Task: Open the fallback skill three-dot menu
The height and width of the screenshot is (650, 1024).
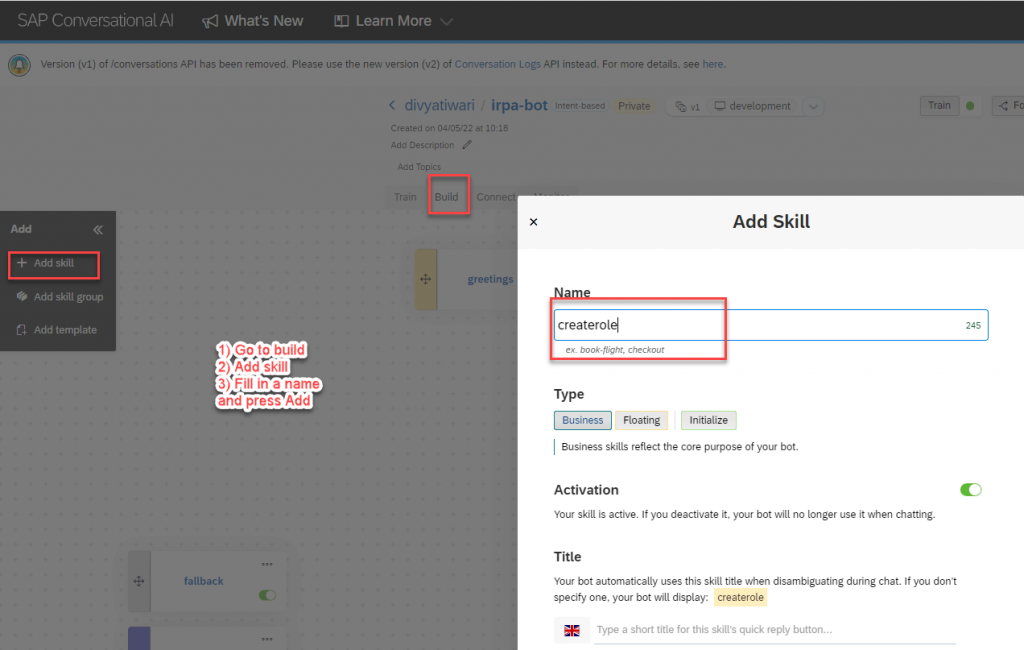Action: [267, 564]
